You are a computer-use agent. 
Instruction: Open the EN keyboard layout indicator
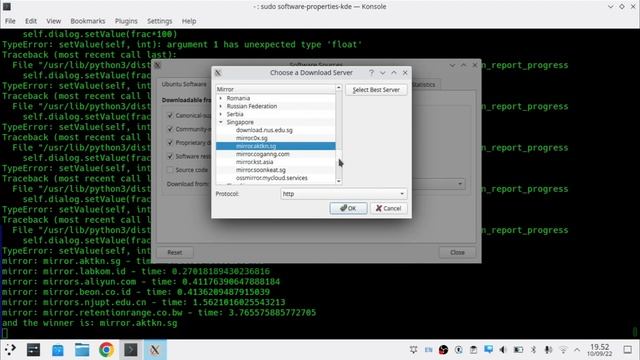coord(428,350)
